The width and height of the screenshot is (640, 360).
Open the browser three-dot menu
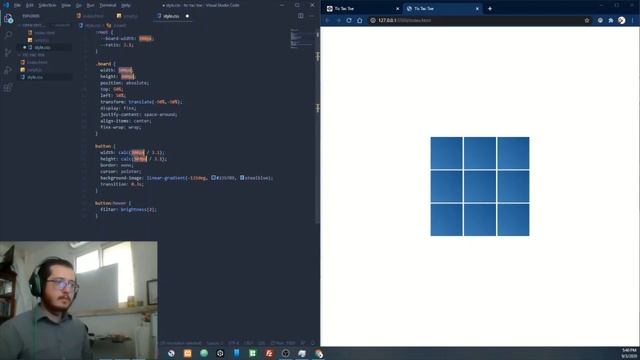pos(633,20)
